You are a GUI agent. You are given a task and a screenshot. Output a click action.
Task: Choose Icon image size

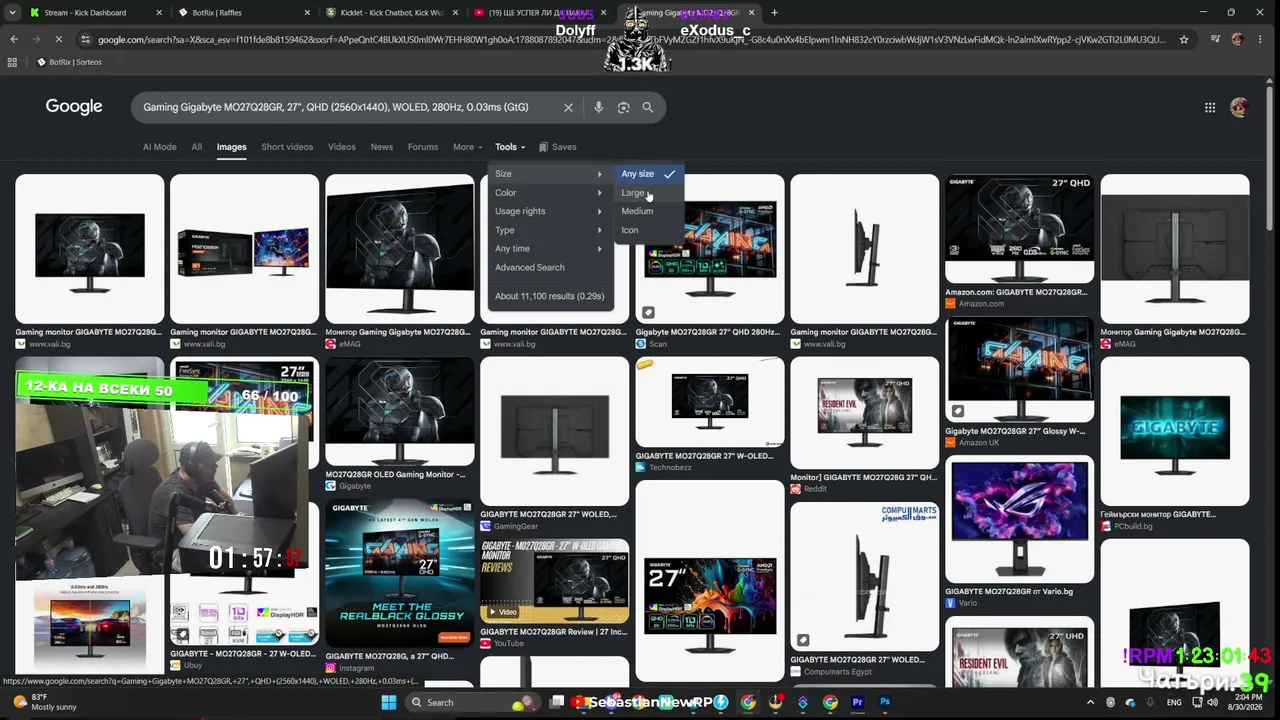pos(648,230)
